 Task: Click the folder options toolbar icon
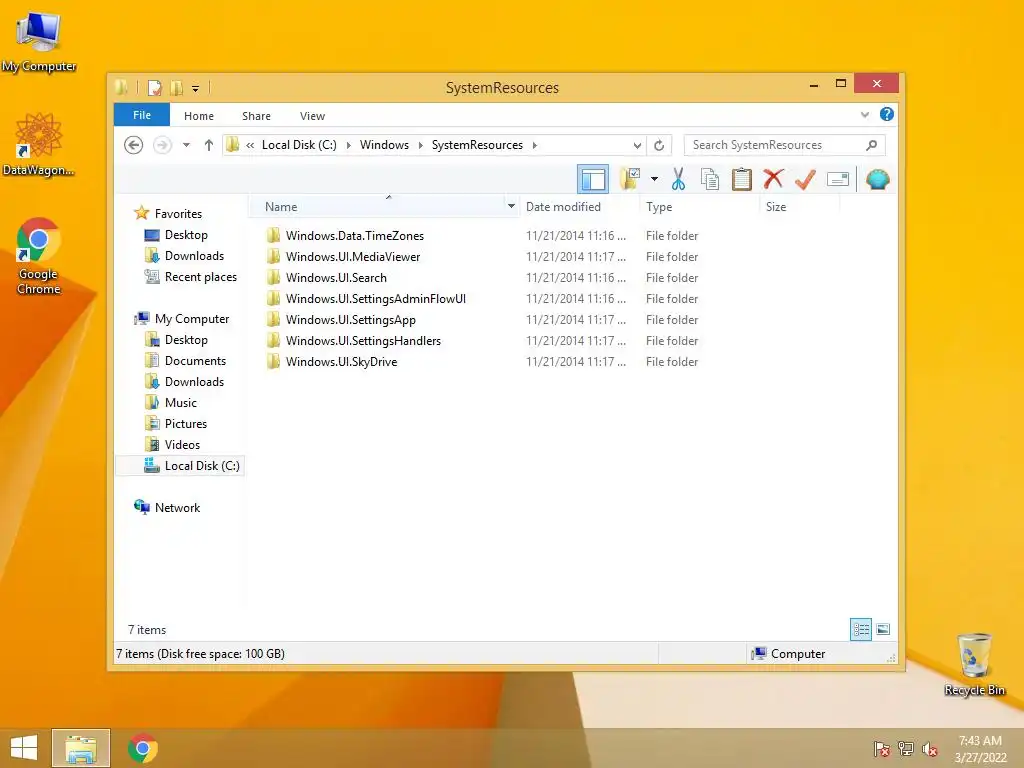630,179
